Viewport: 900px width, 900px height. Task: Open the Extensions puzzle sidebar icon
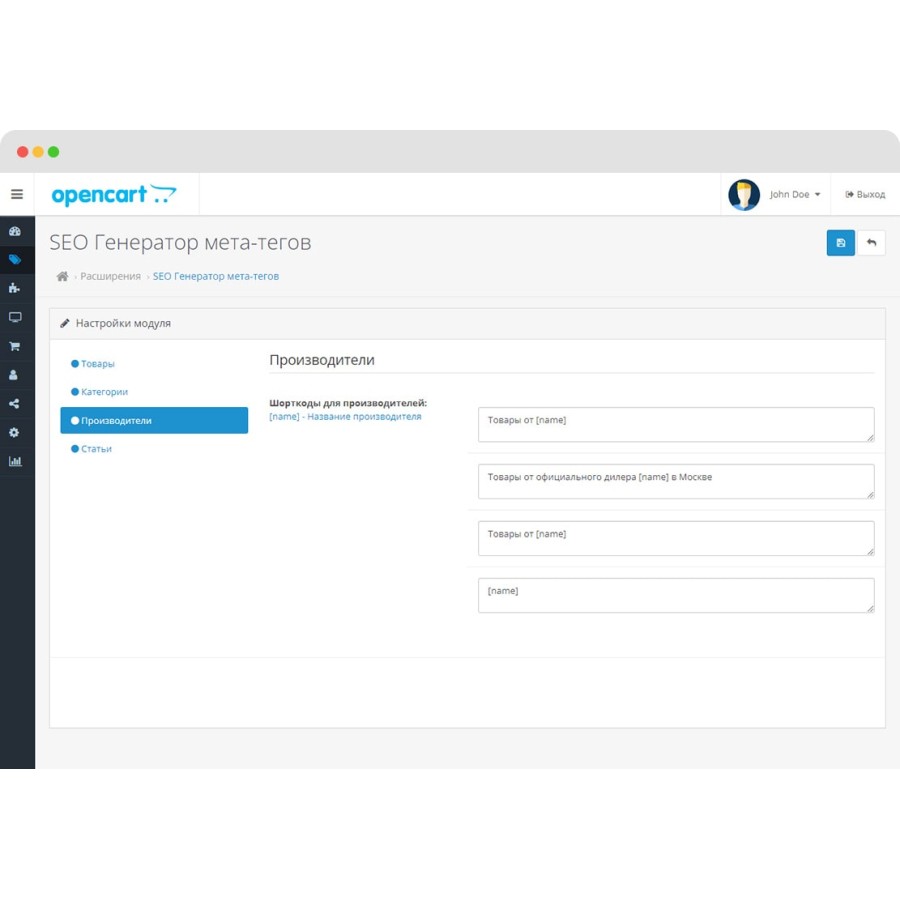[x=15, y=288]
